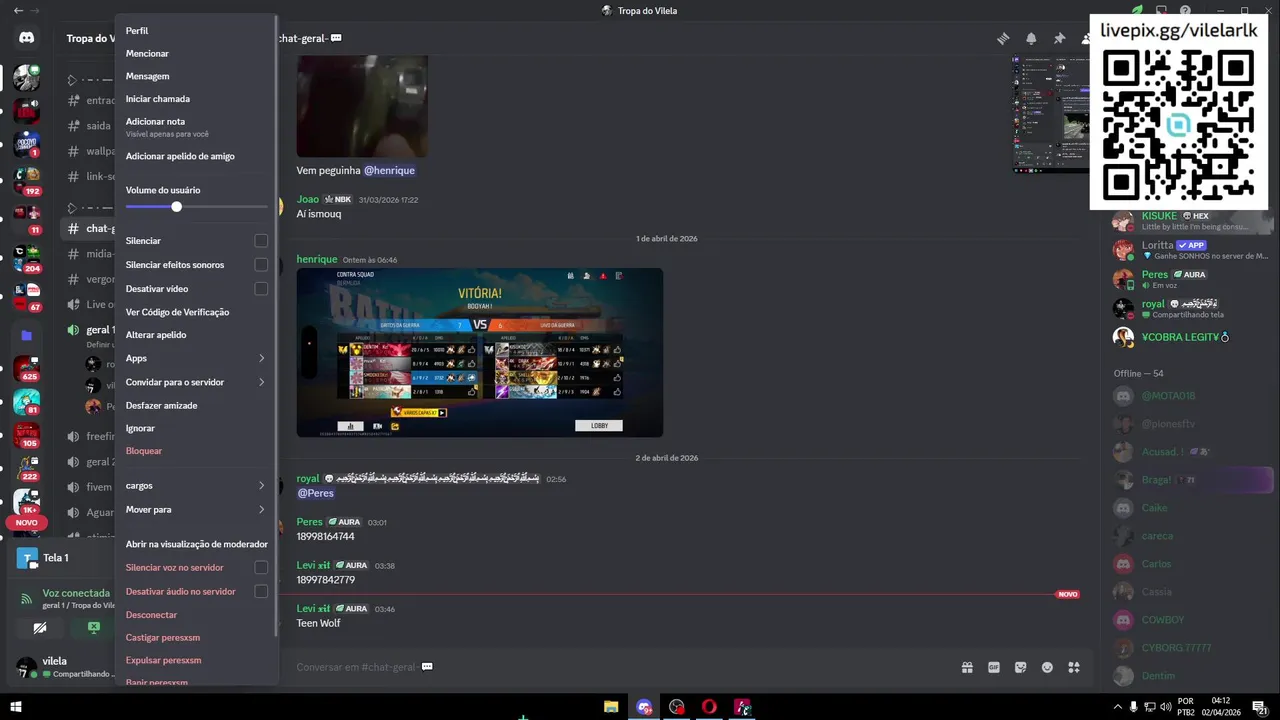Open the victory screenshot image by henrique
This screenshot has width=1280, height=720.
480,352
